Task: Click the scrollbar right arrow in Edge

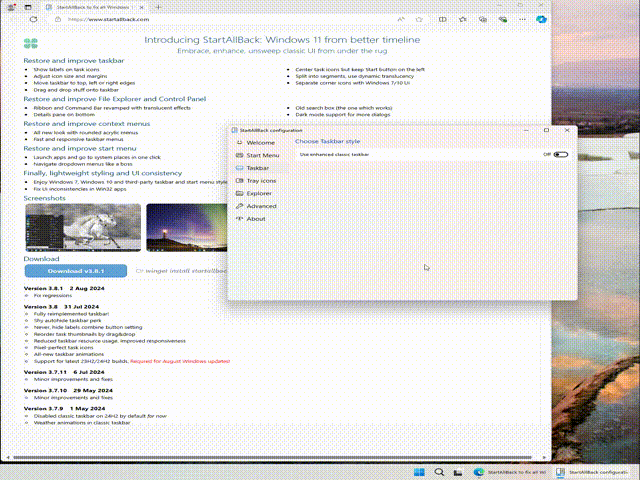Action: [x=544, y=457]
